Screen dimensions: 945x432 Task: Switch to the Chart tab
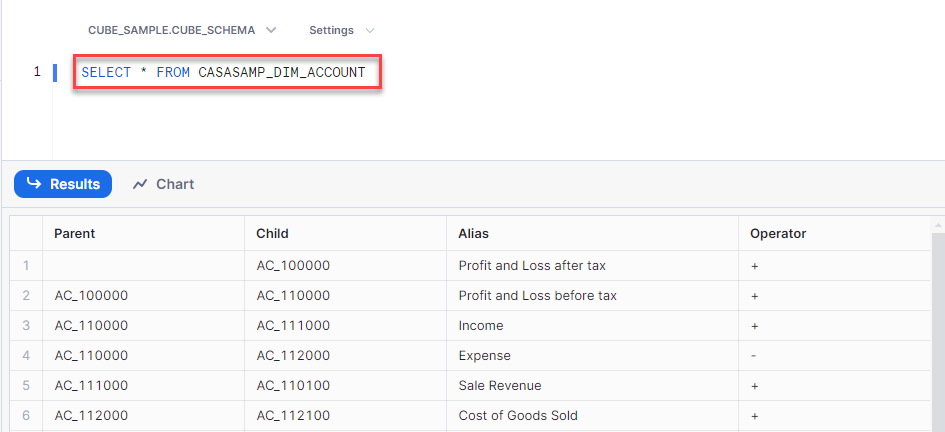(163, 184)
